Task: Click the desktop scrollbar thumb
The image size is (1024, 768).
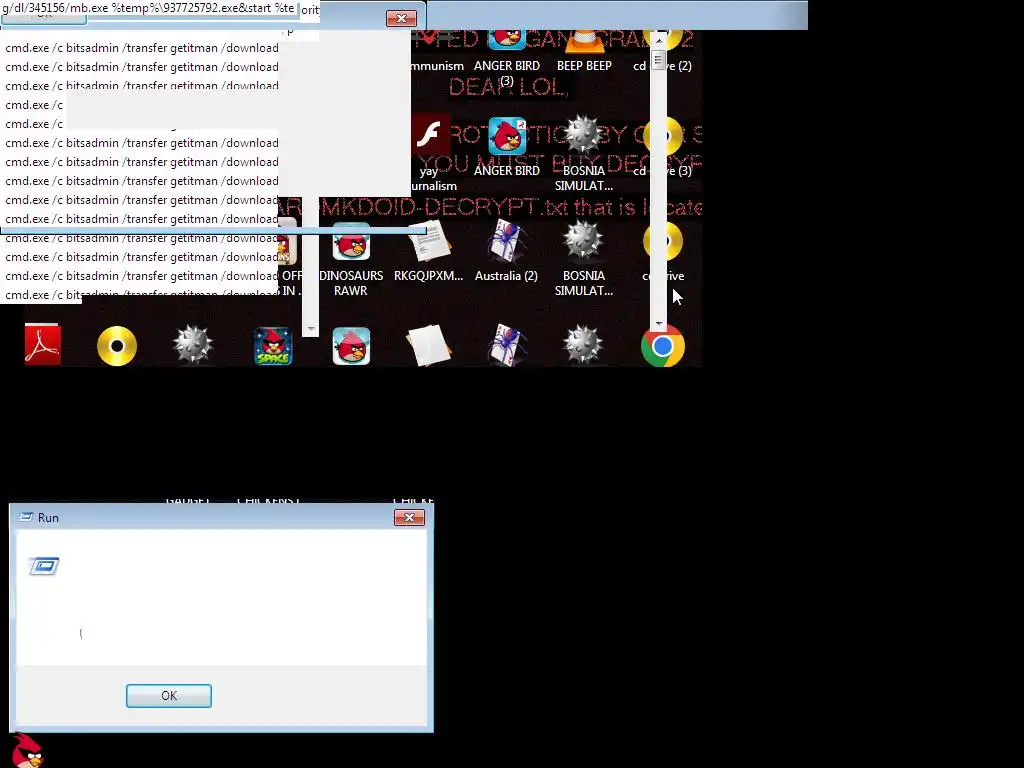Action: [x=658, y=60]
